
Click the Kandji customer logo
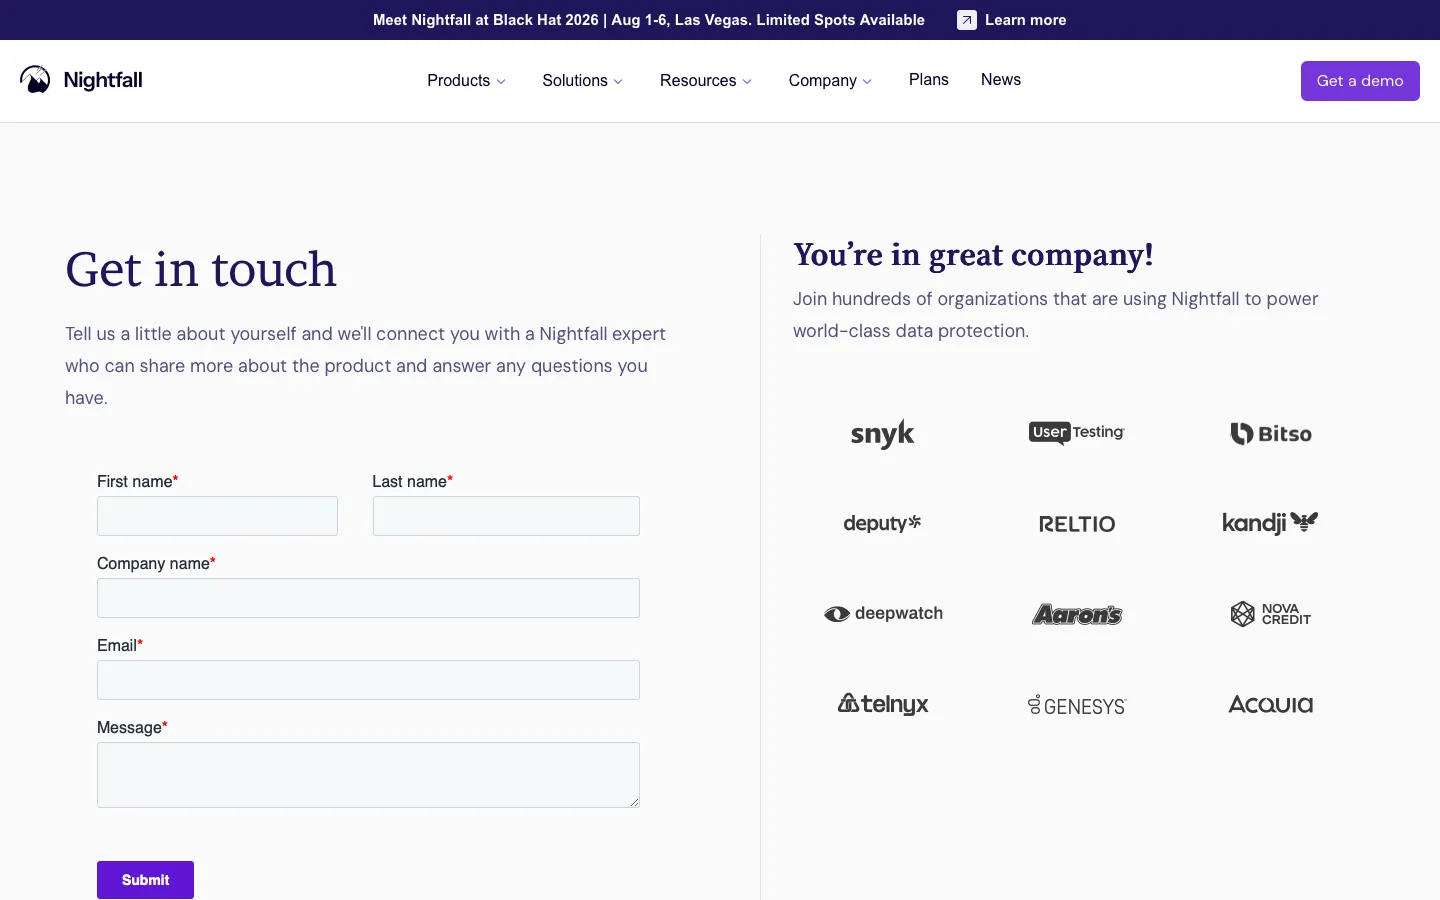pyautogui.click(x=1271, y=523)
